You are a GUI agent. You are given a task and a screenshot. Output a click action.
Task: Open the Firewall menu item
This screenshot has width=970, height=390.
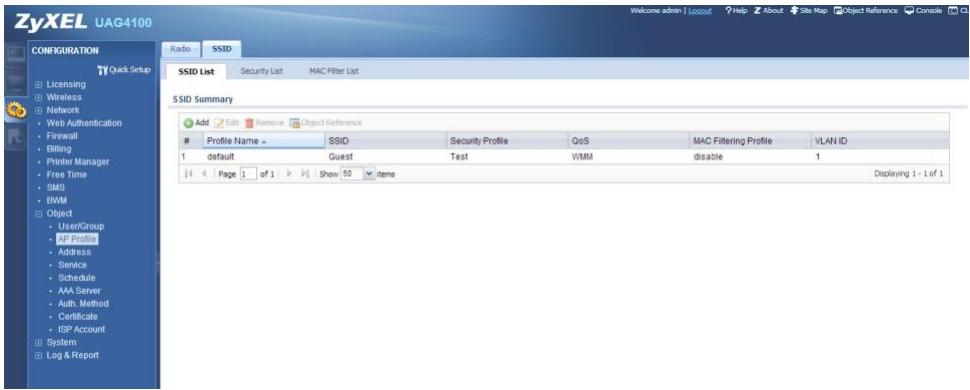tap(62, 136)
